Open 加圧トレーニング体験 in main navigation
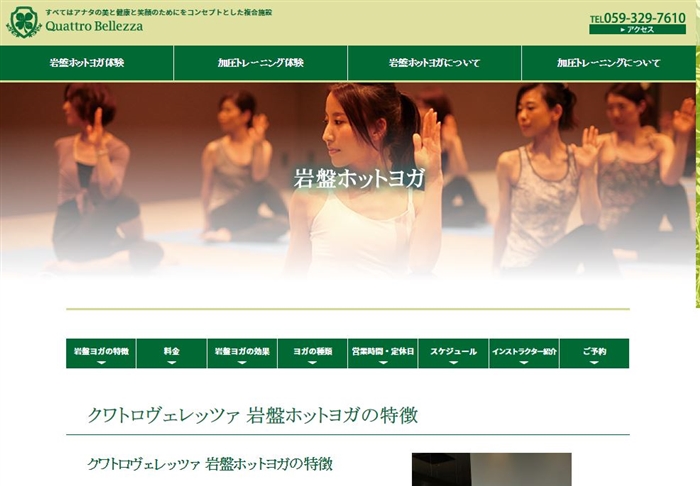 pos(261,63)
